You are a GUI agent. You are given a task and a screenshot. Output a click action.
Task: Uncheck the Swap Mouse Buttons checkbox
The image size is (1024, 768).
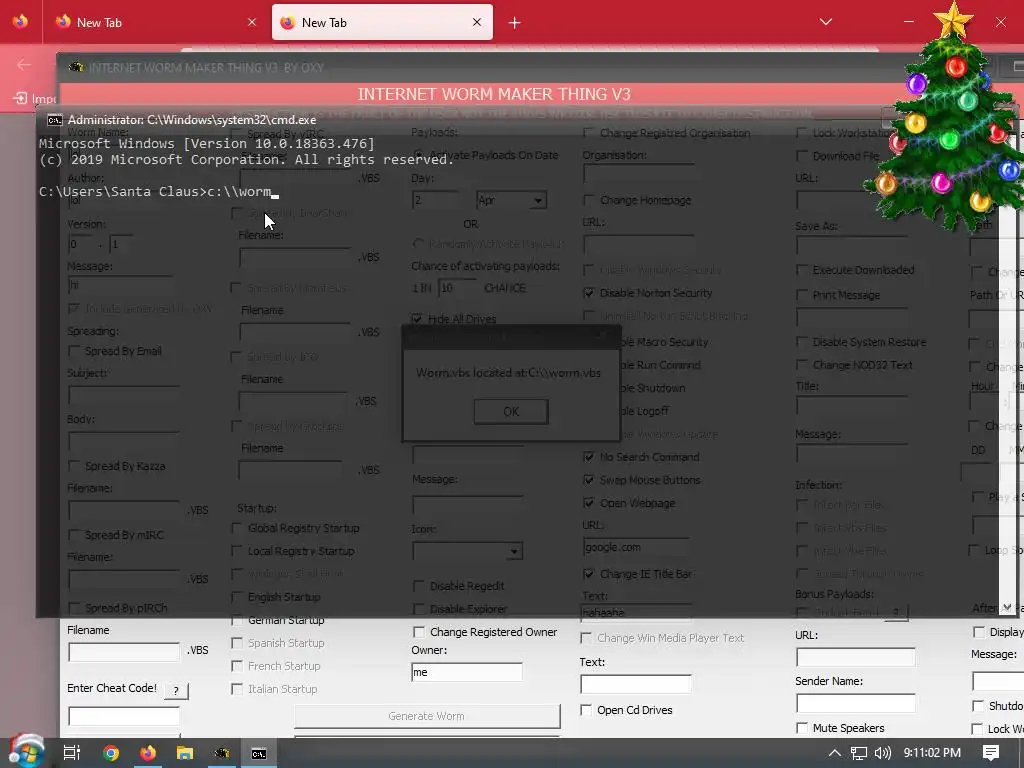point(588,480)
